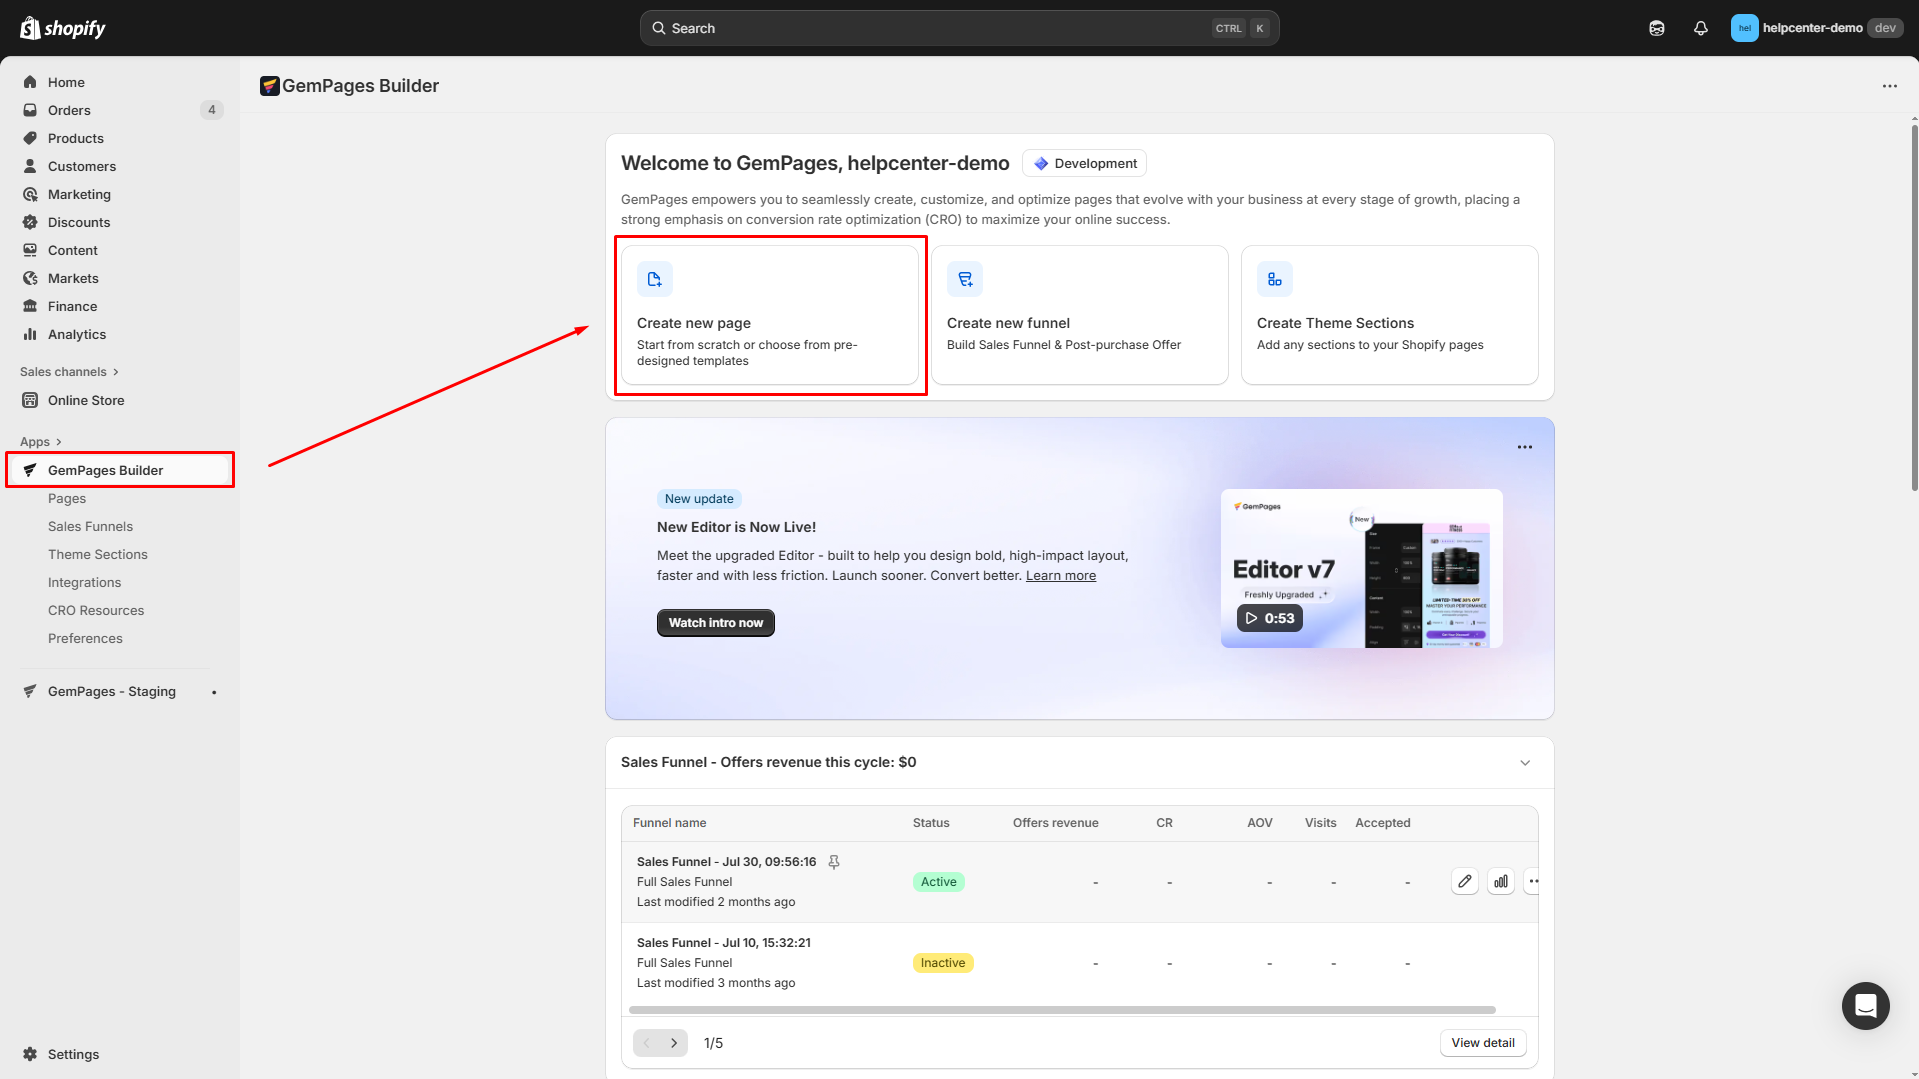Open Theme Sections in sidebar
The image size is (1919, 1079).
tap(98, 554)
